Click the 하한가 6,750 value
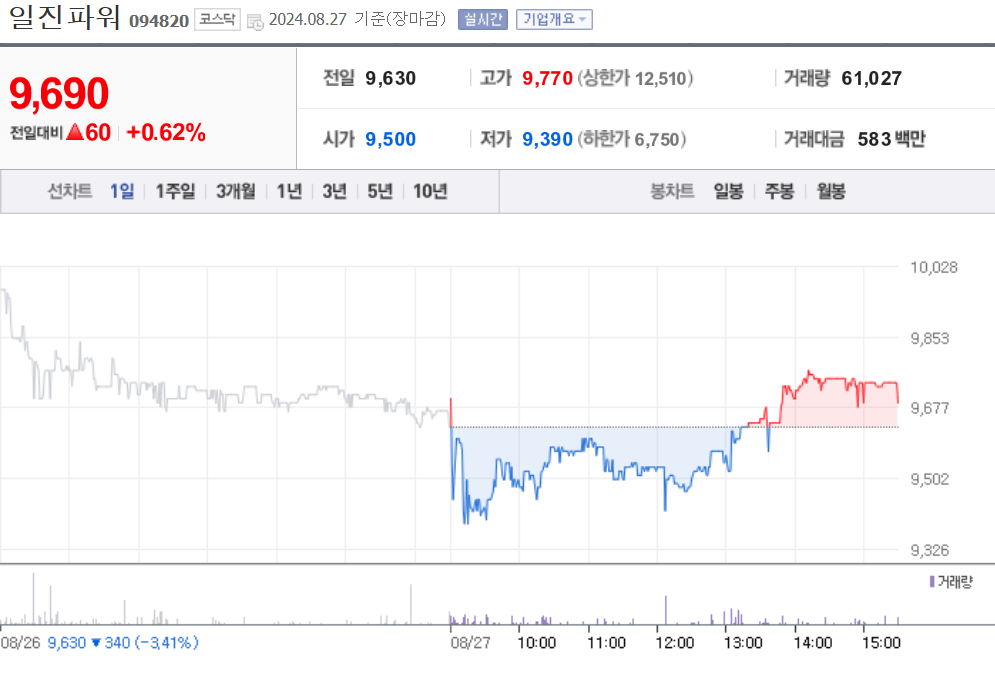This screenshot has width=995, height=679. pyautogui.click(x=631, y=139)
